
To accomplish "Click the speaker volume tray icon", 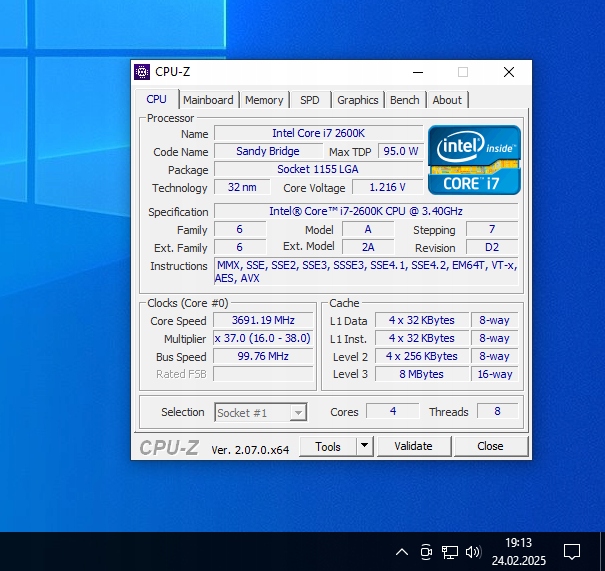I will [473, 551].
